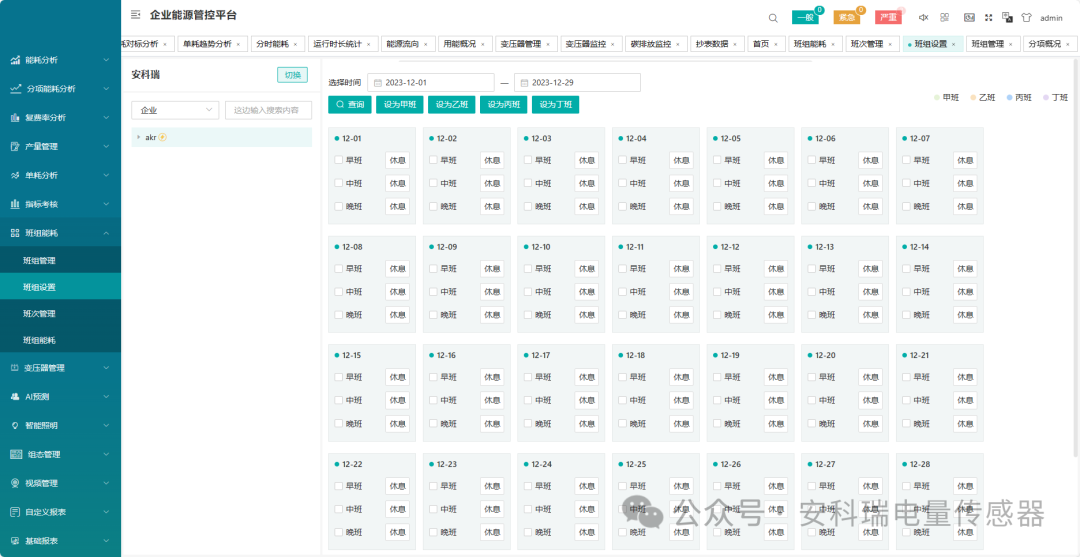Click the 2023-12-01 start date field

click(430, 83)
